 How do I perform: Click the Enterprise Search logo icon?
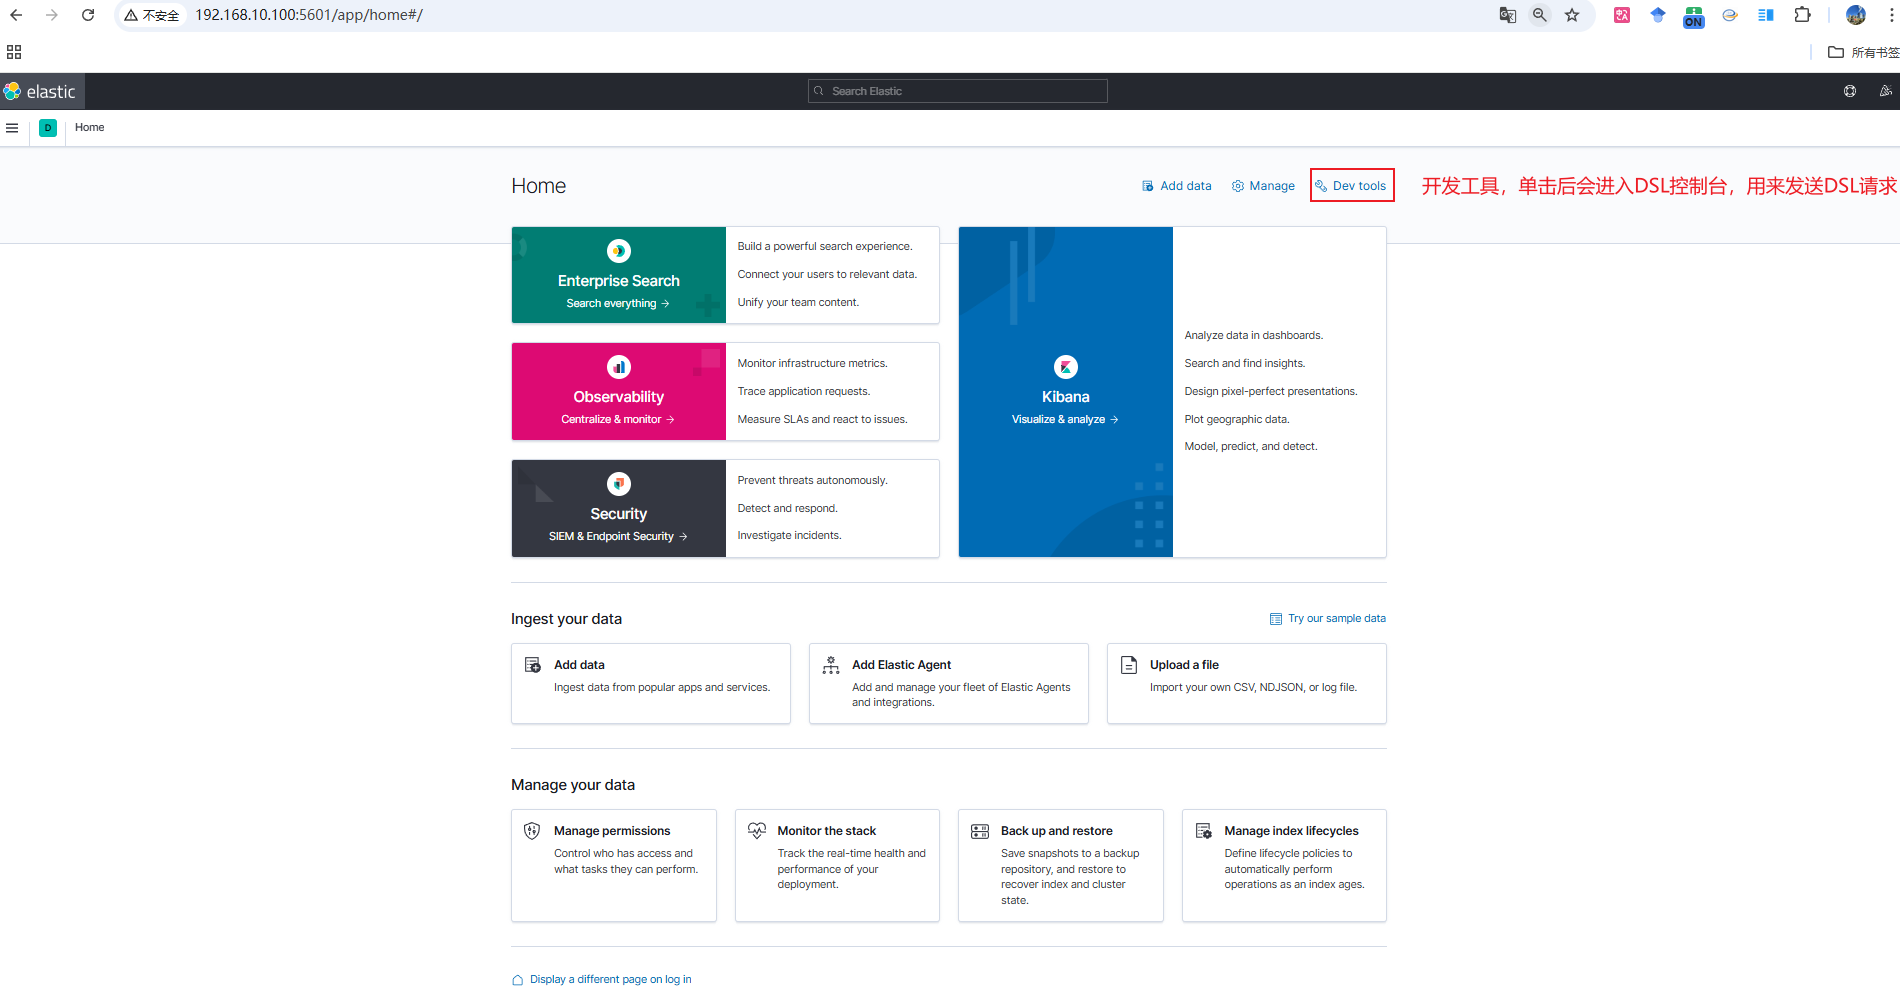point(619,251)
